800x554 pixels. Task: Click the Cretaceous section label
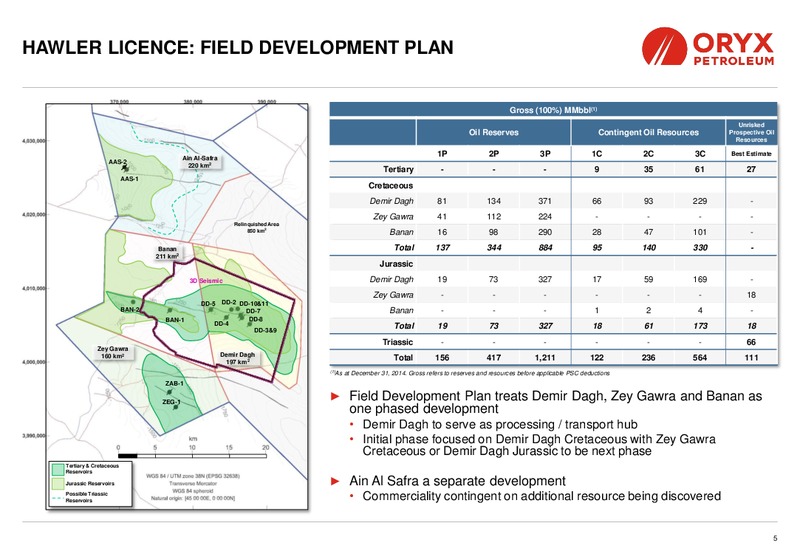pos(390,185)
